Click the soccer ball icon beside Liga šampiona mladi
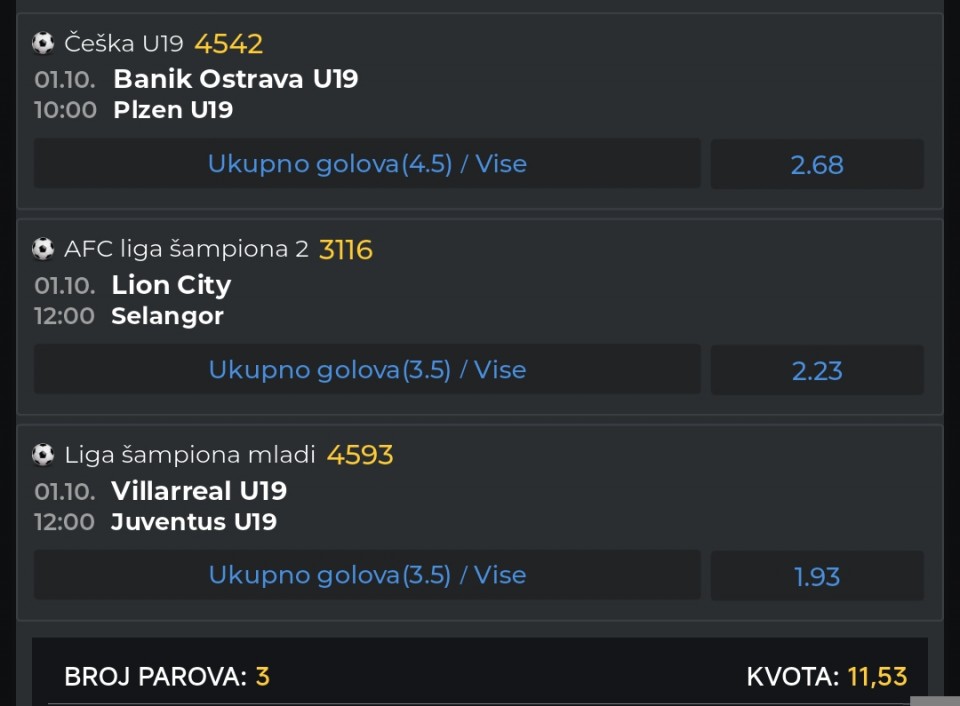 coord(43,455)
